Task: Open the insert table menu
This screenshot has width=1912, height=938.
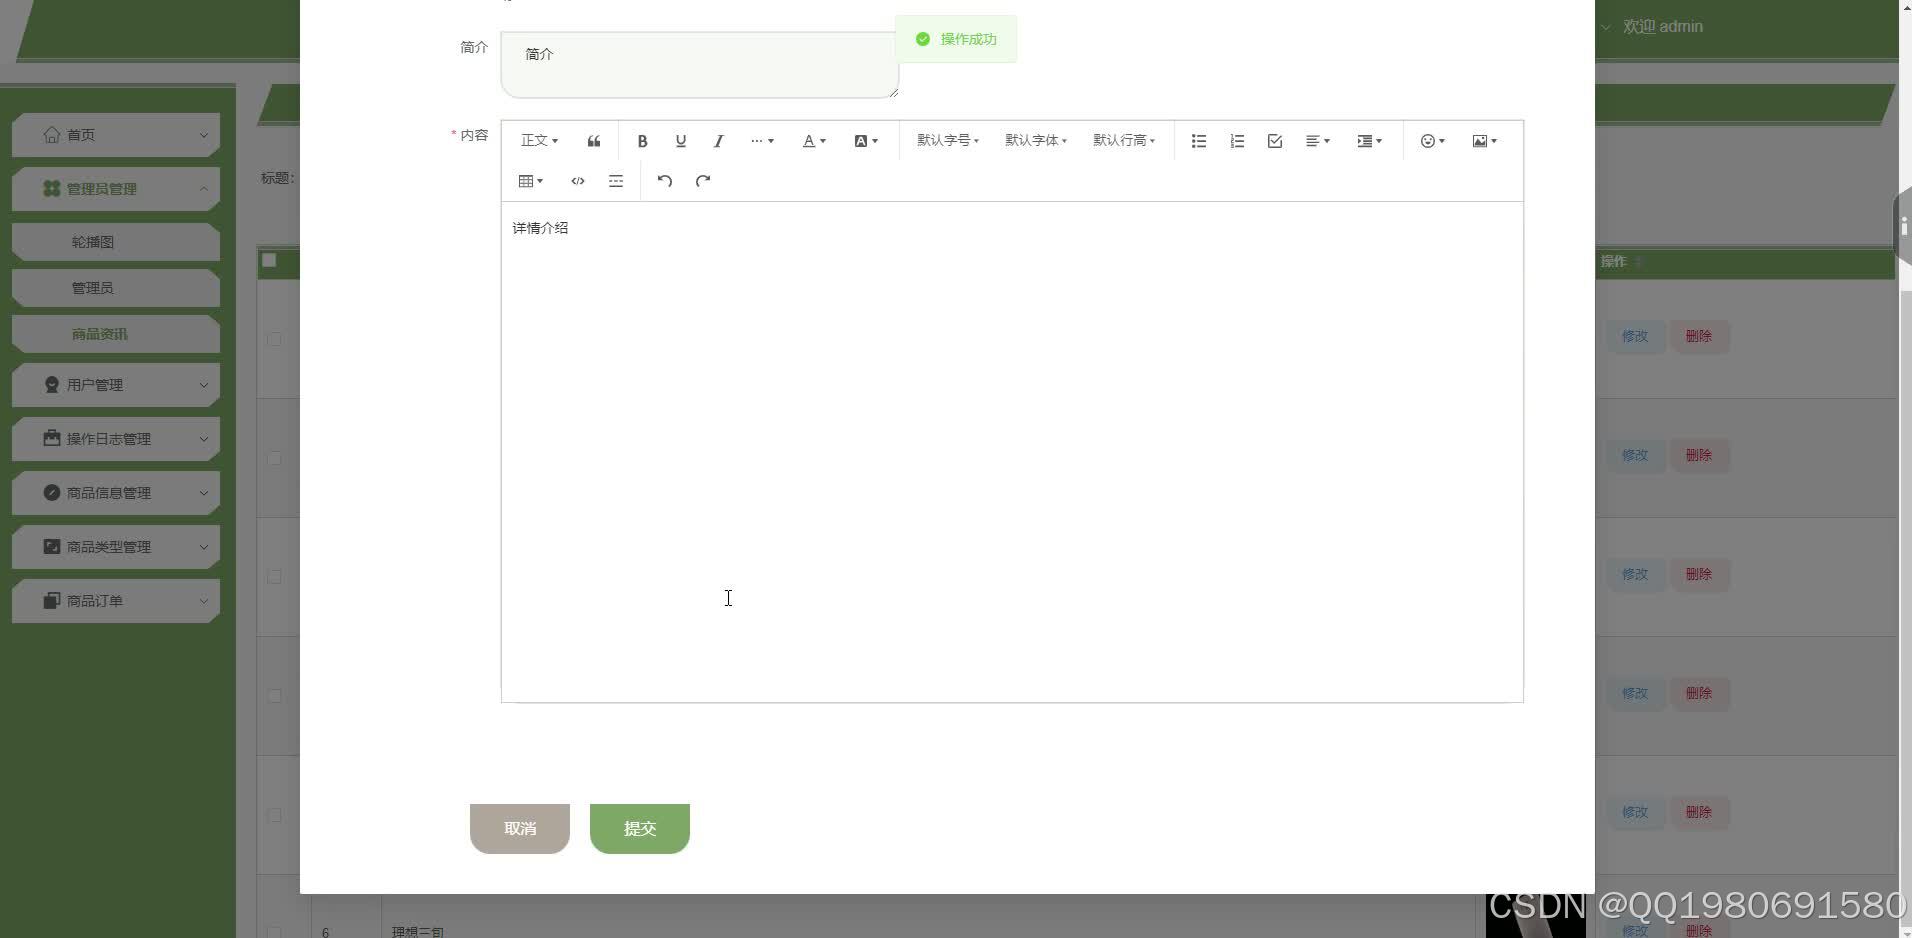Action: pos(531,181)
